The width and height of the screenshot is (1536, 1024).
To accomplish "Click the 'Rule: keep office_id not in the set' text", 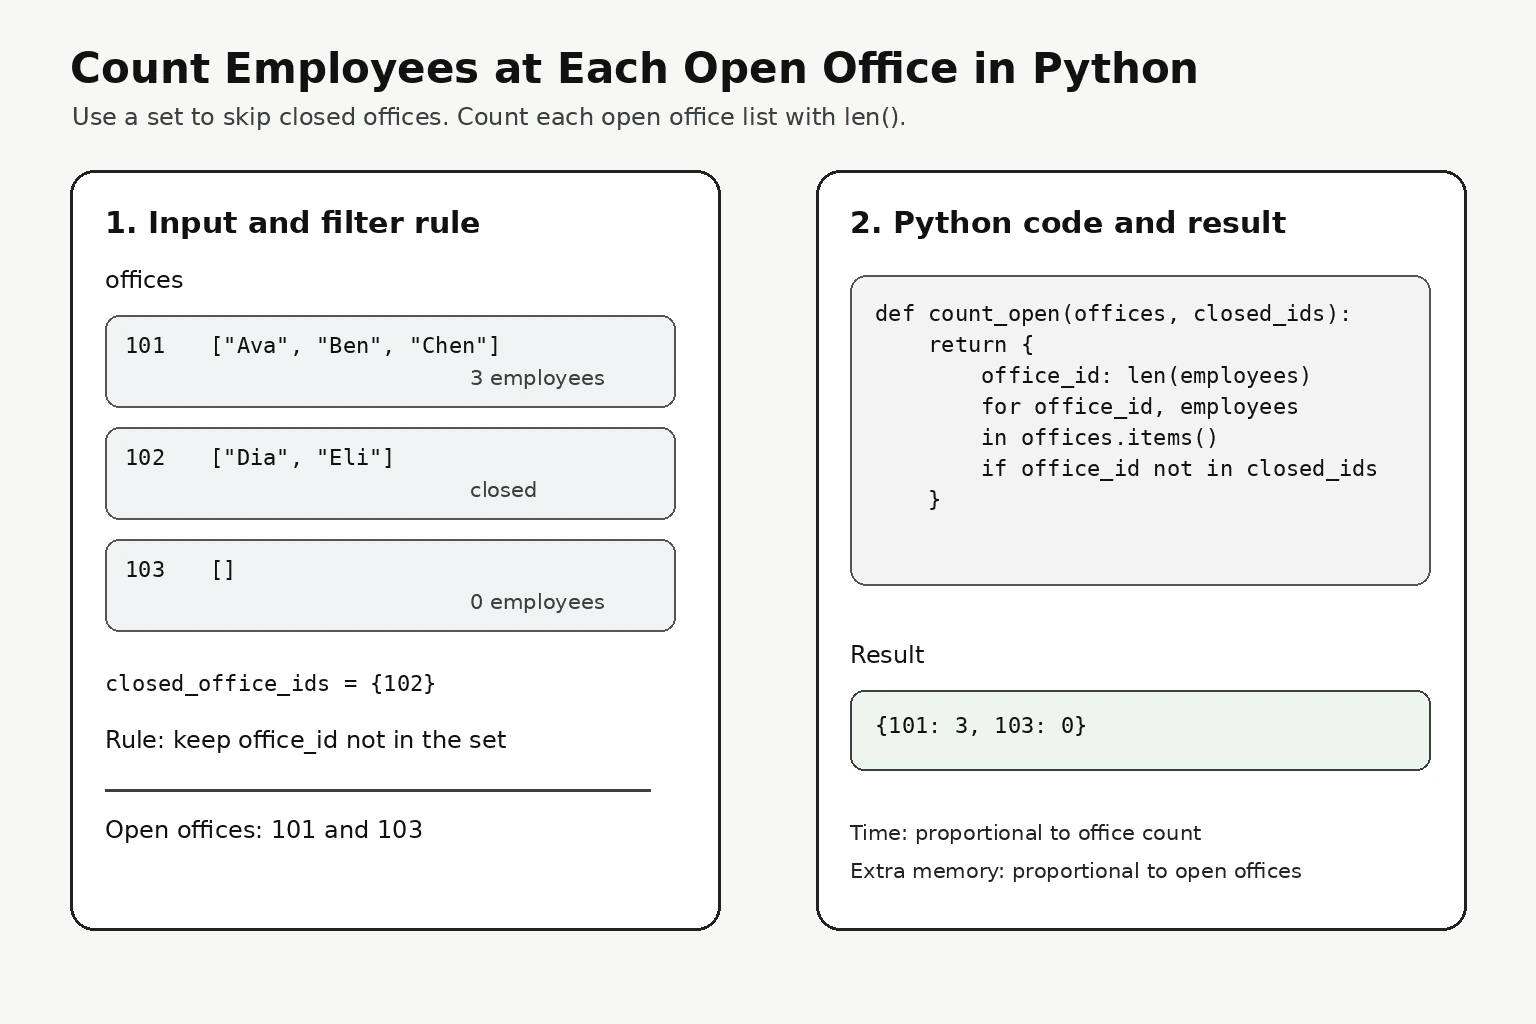I will coord(305,740).
